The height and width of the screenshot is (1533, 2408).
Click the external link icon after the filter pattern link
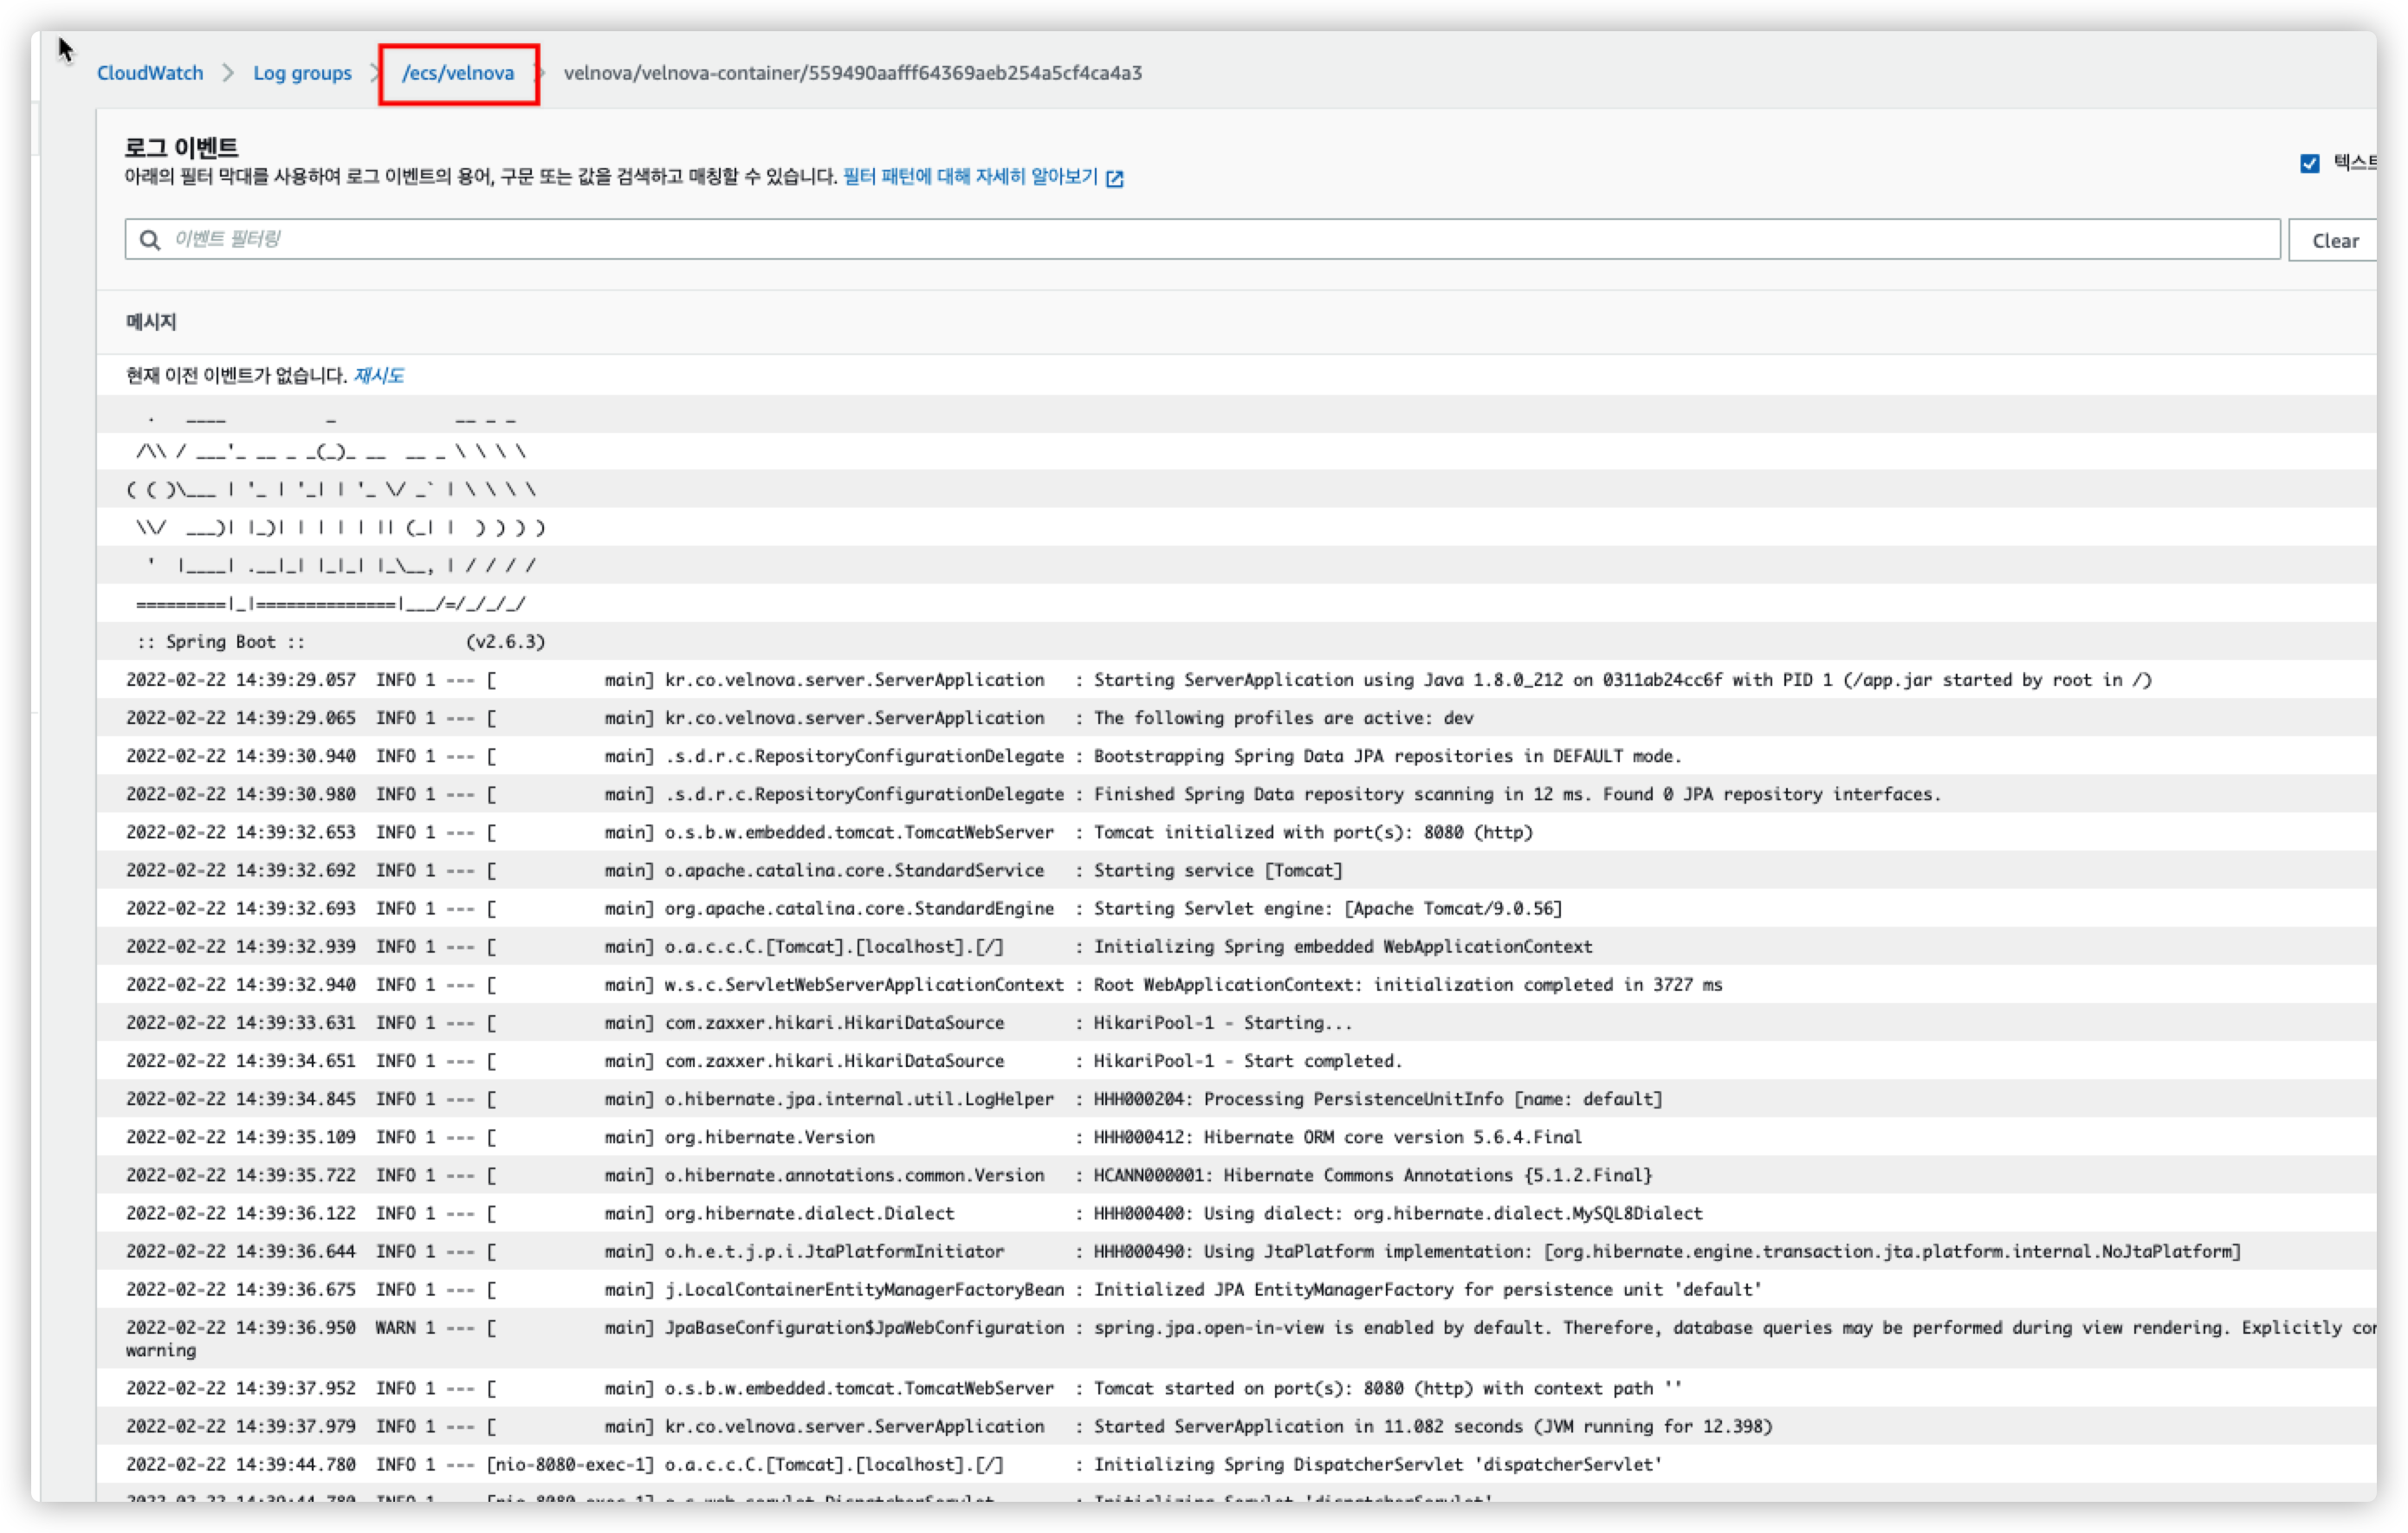(1115, 179)
